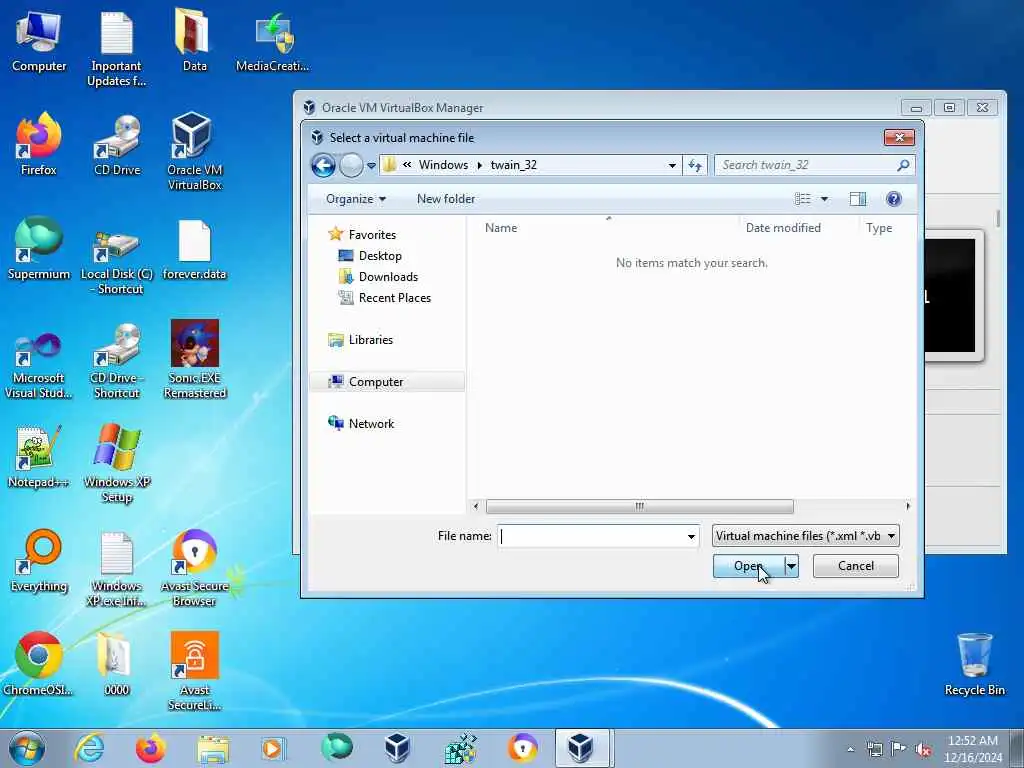Expand the address bar path dropdown
This screenshot has width=1024, height=768.
672,165
